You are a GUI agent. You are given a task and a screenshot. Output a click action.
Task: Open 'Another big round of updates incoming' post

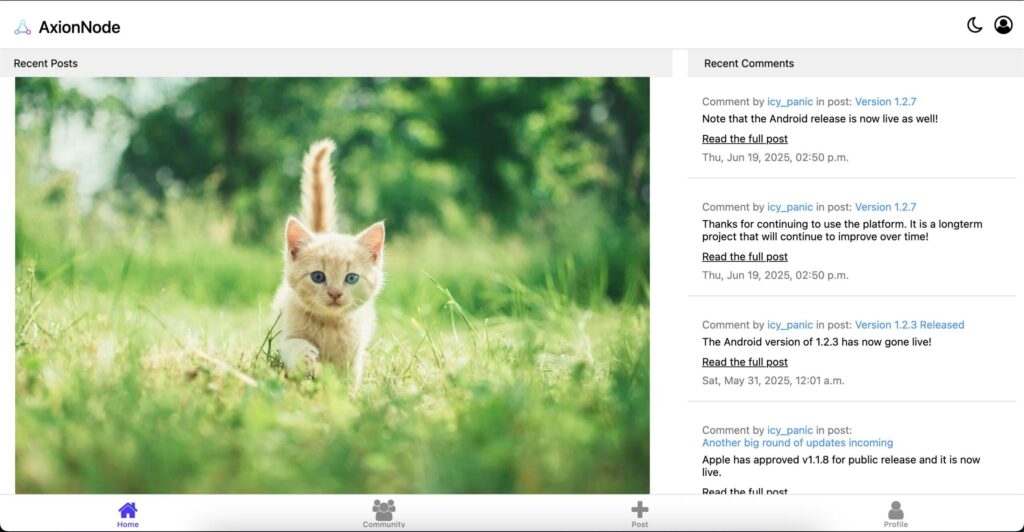click(797, 443)
